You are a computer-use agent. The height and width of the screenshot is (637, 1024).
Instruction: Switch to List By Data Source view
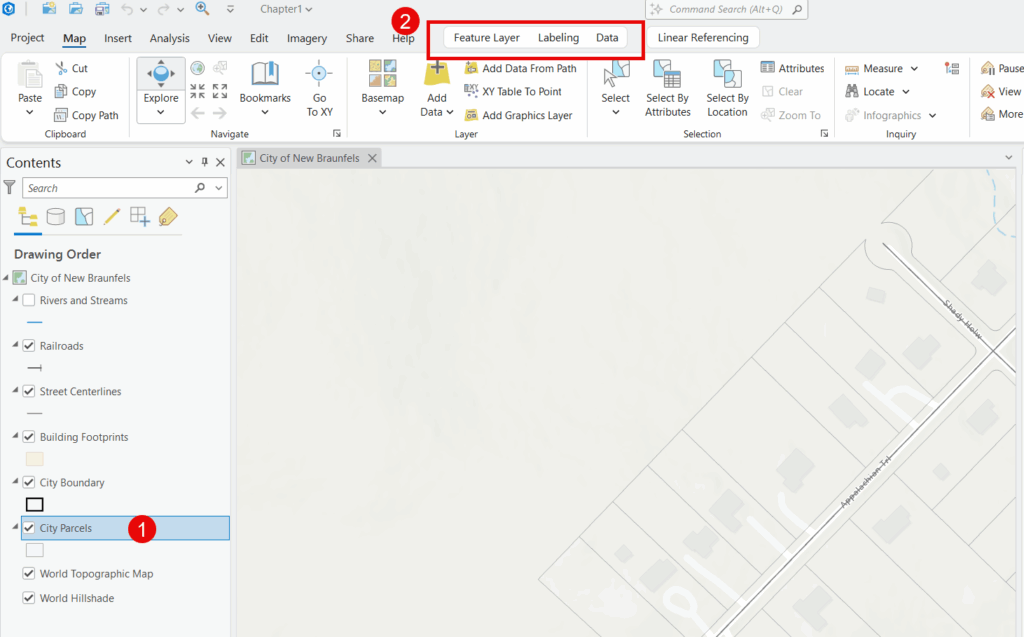[56, 216]
